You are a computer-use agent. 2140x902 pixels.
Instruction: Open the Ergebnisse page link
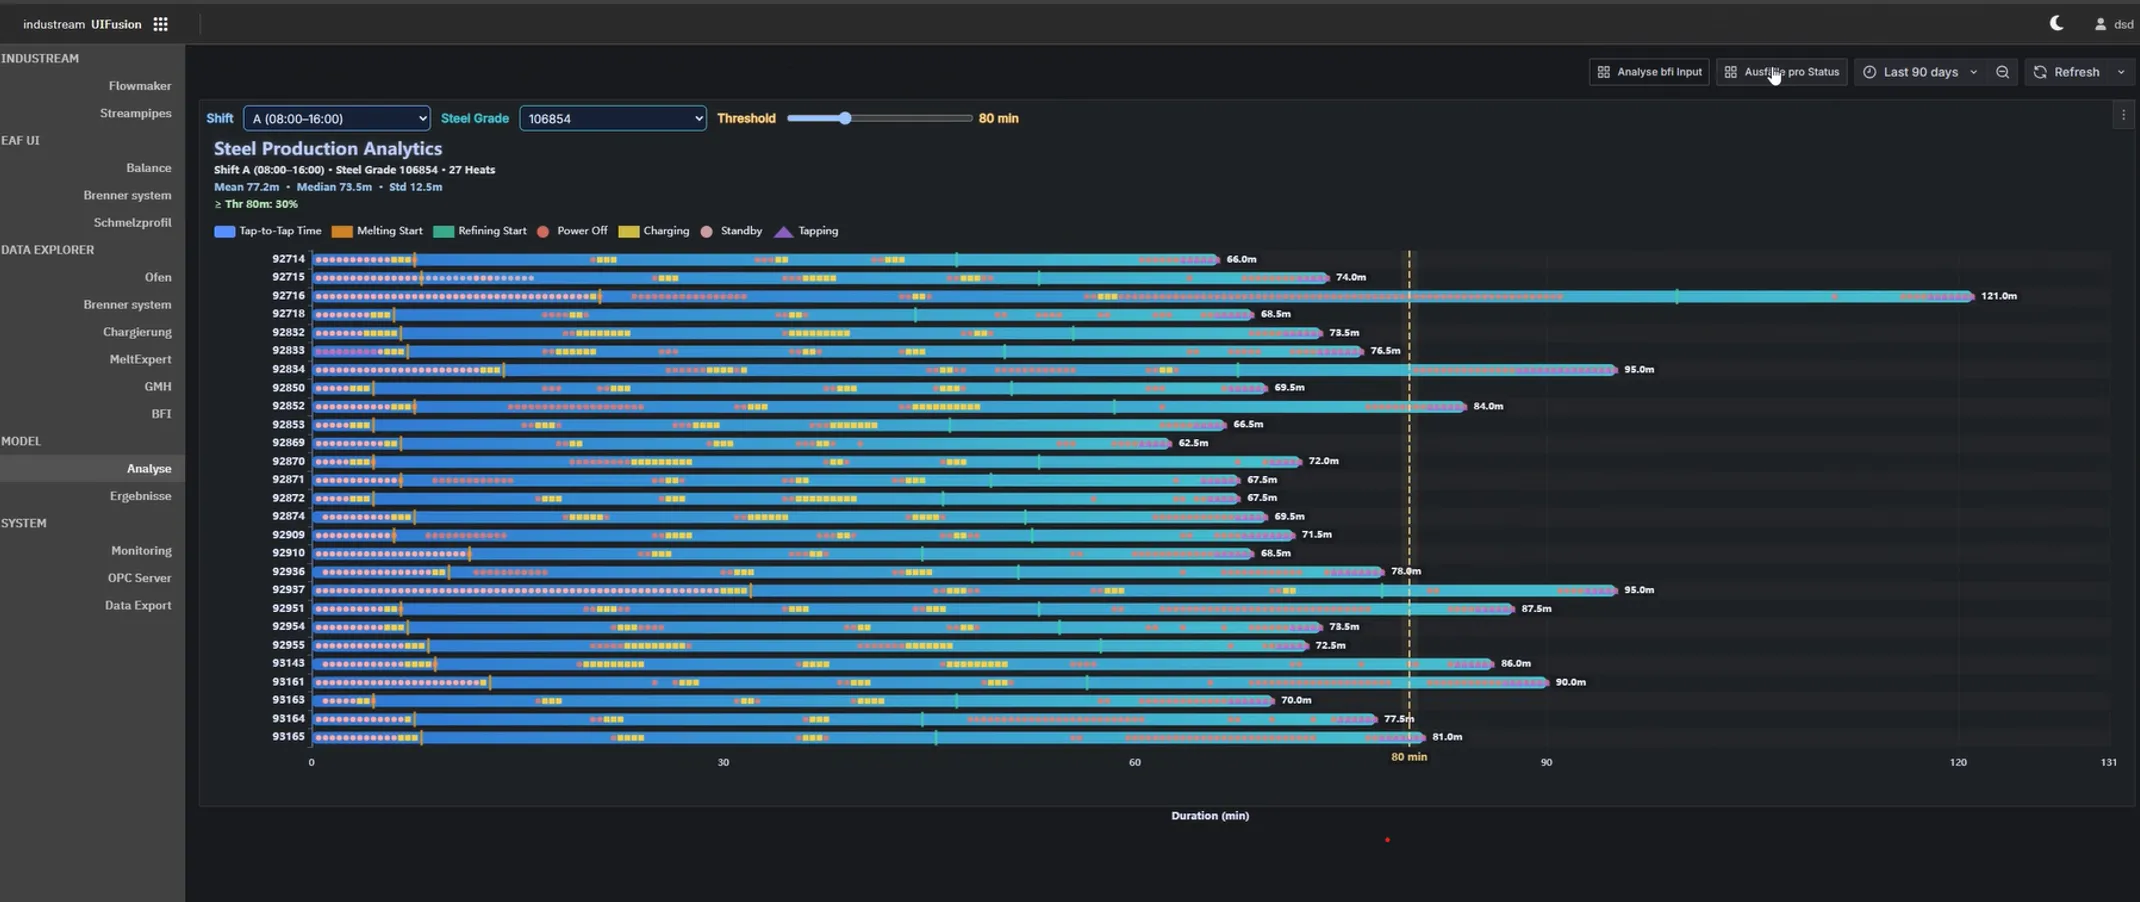[x=140, y=496]
